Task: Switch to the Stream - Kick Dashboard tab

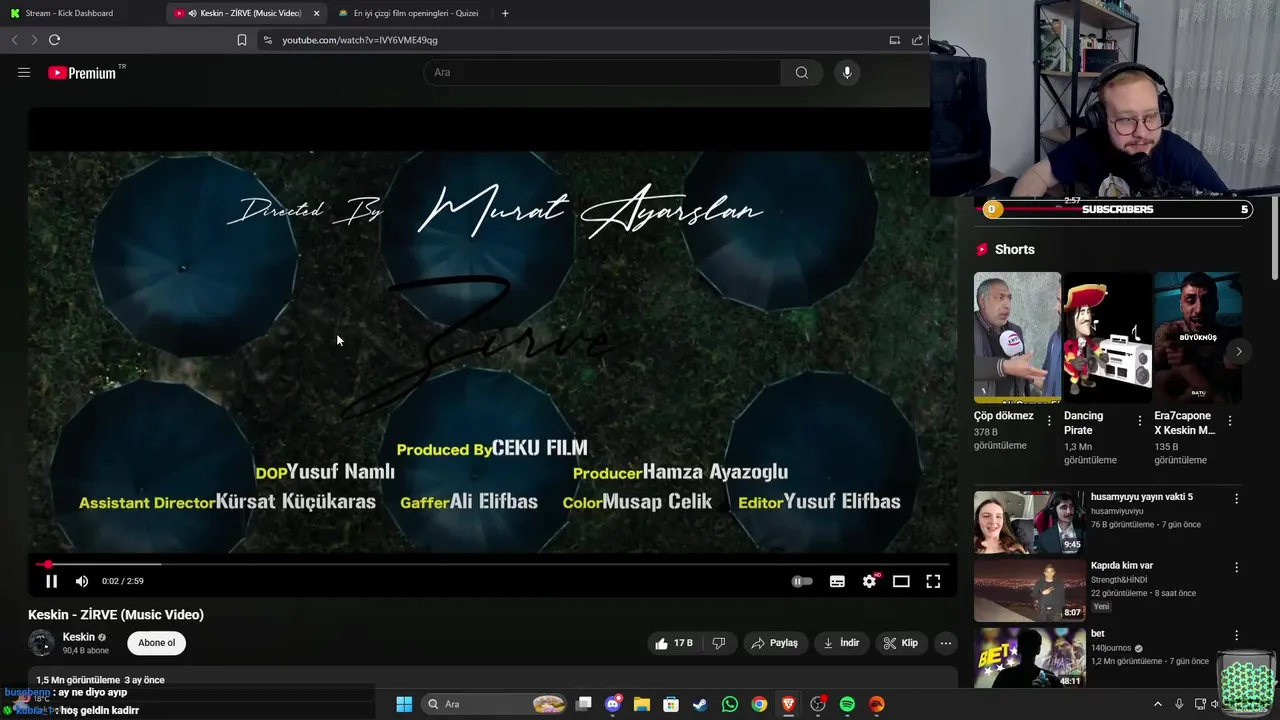Action: click(82, 13)
